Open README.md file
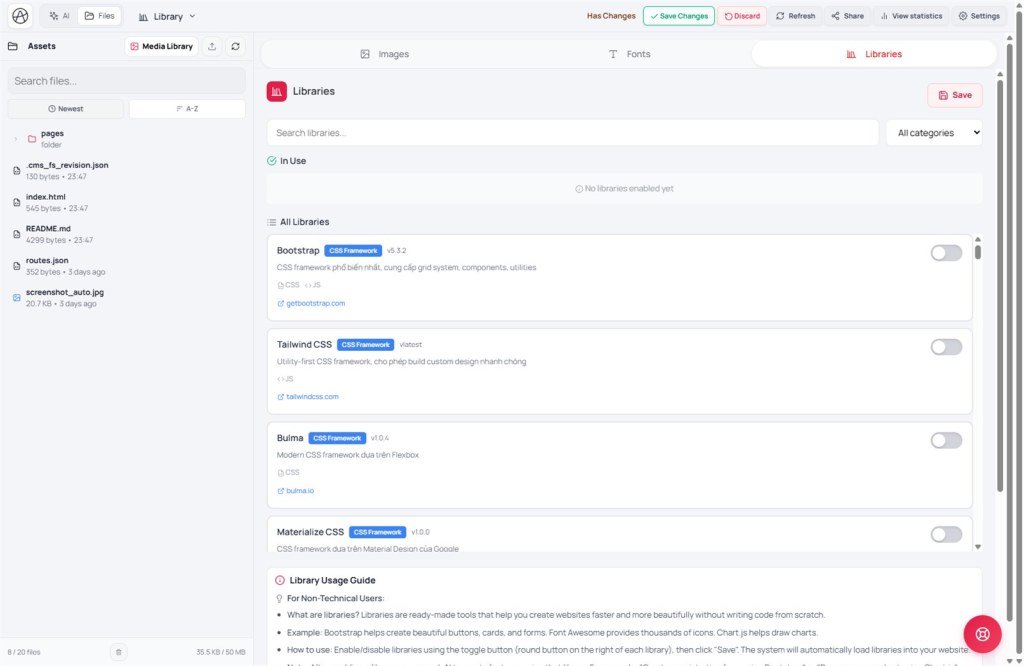Viewport: 1024px width, 666px height. click(x=126, y=234)
